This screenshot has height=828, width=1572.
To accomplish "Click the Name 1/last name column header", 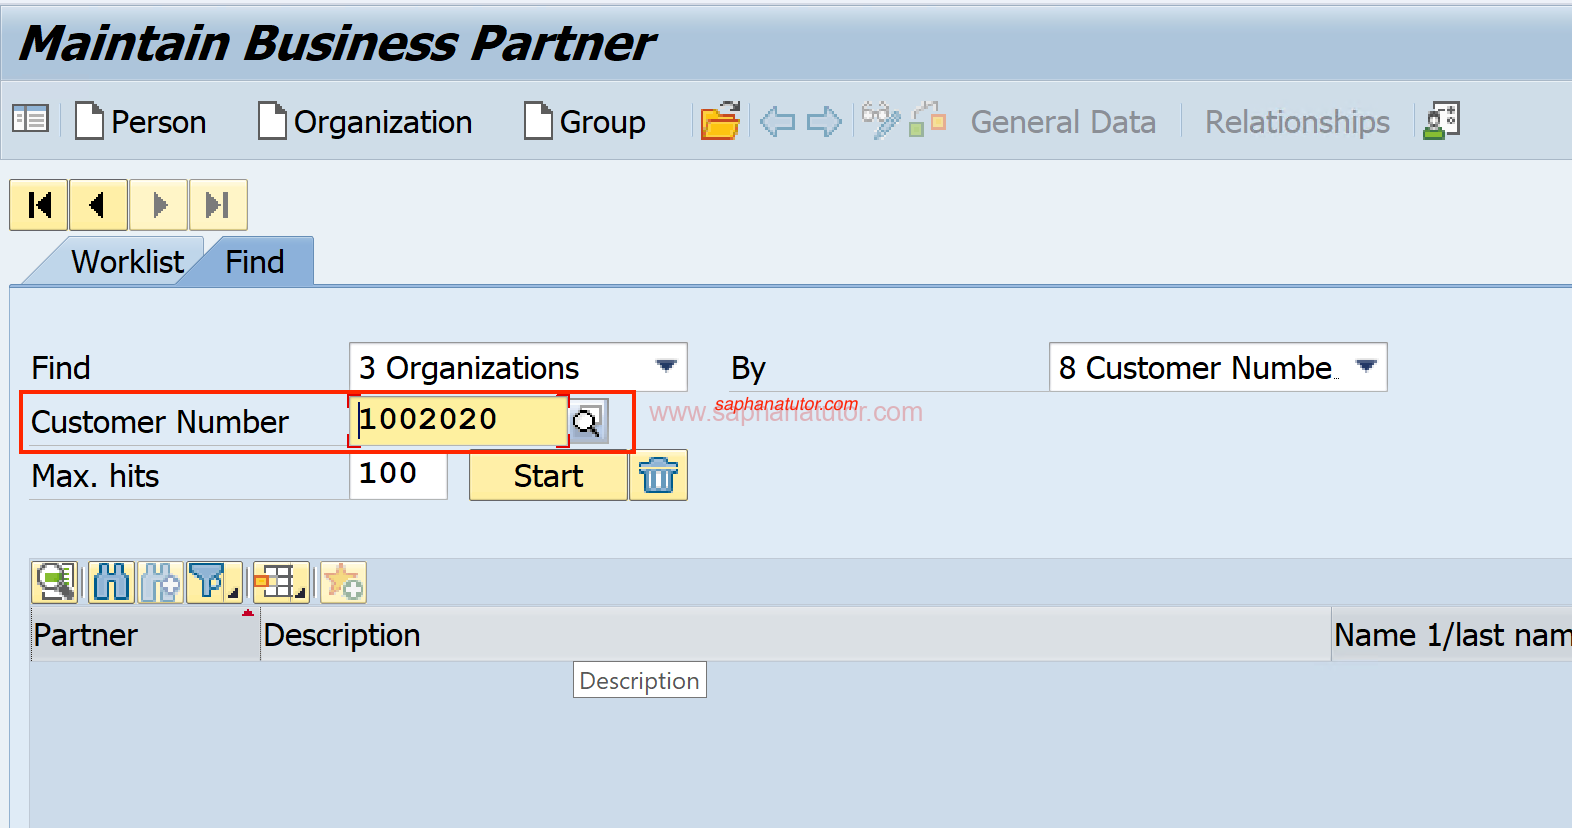I will (1452, 634).
